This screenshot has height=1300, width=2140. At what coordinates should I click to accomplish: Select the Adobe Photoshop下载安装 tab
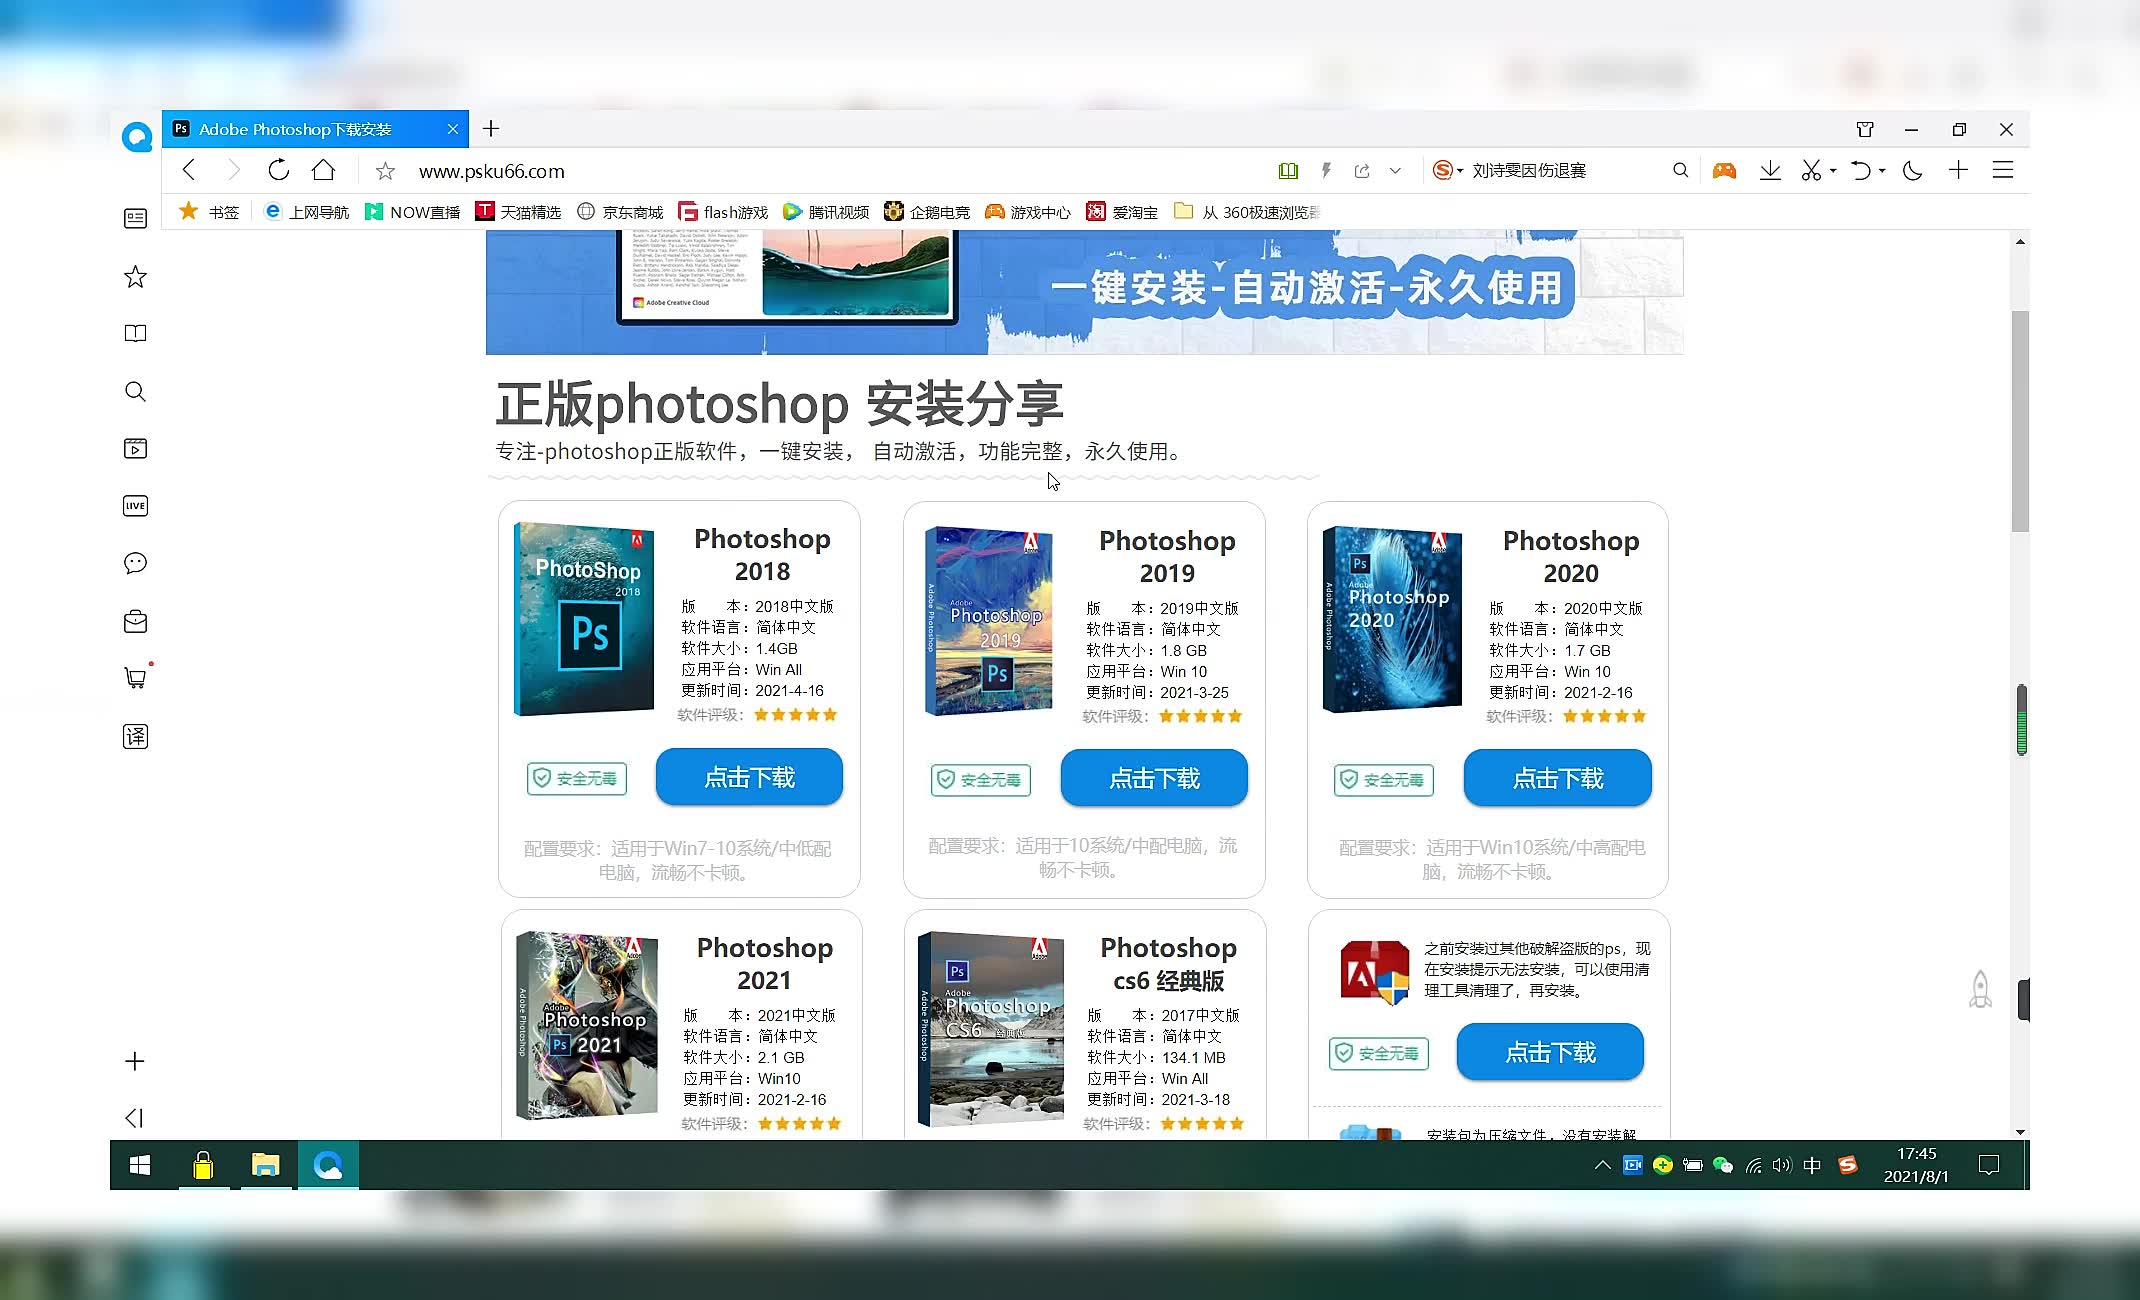[315, 129]
